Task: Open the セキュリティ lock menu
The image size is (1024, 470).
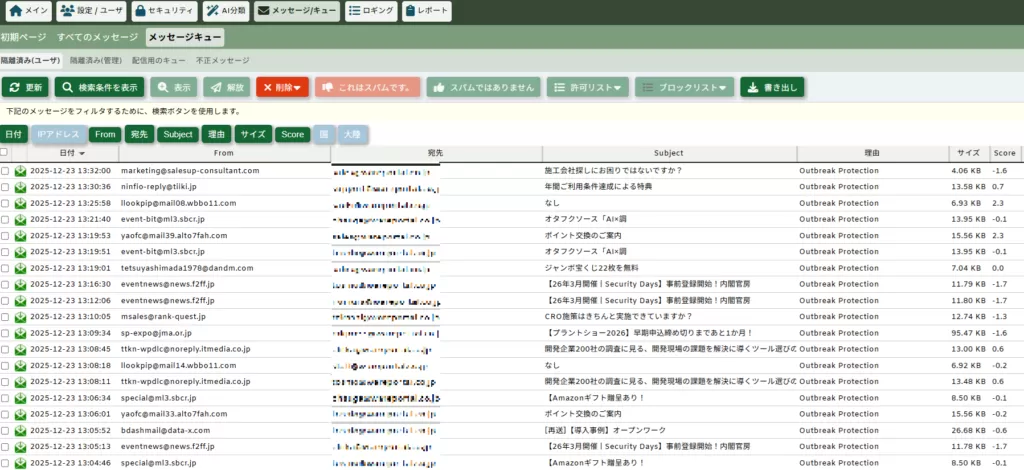Action: pyautogui.click(x=164, y=12)
